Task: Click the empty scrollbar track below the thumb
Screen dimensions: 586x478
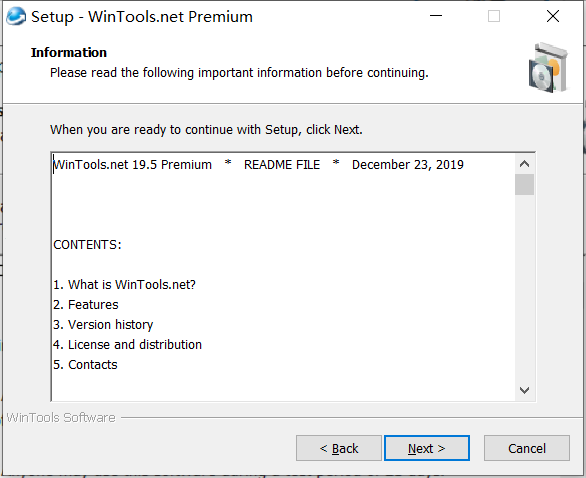Action: point(524,288)
